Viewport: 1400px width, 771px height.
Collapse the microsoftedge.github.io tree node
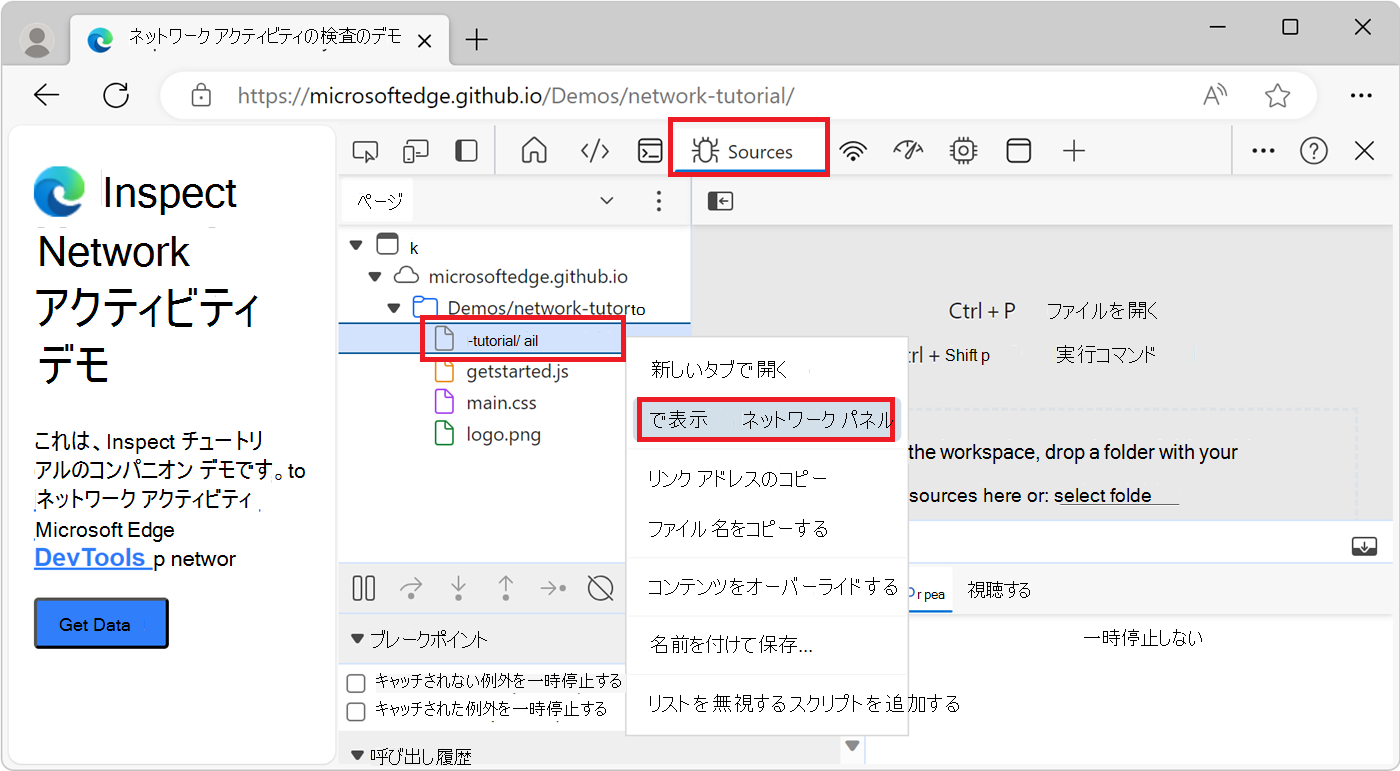coord(375,275)
